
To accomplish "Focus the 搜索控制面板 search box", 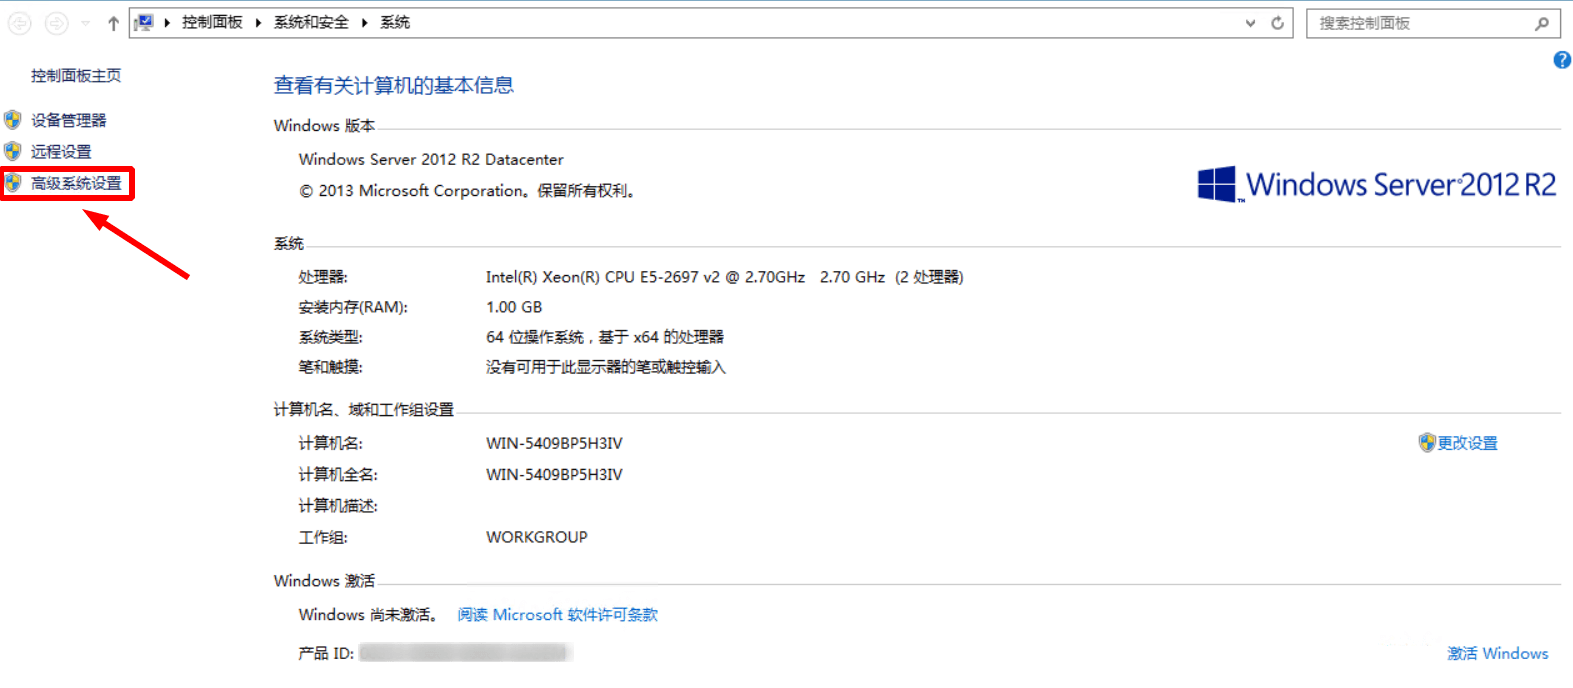I will tap(1433, 23).
